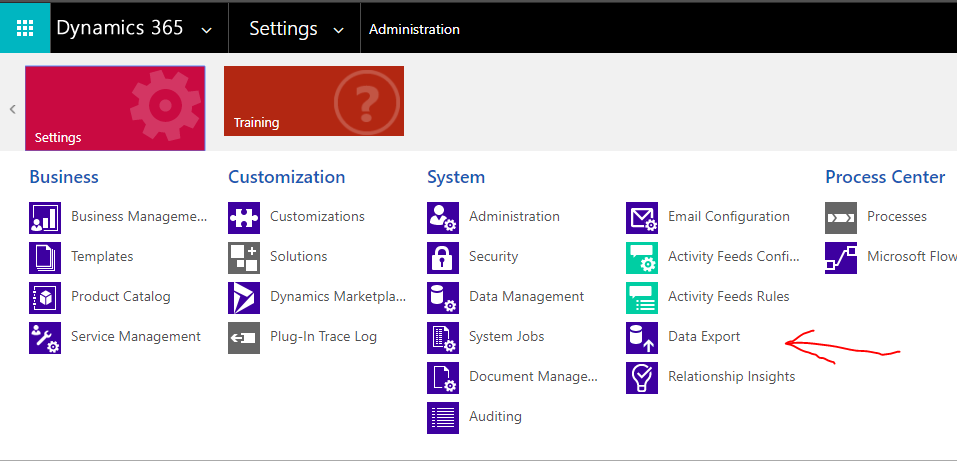Click the Dynamics Marketplace icon
This screenshot has width=957, height=461.
tap(244, 297)
